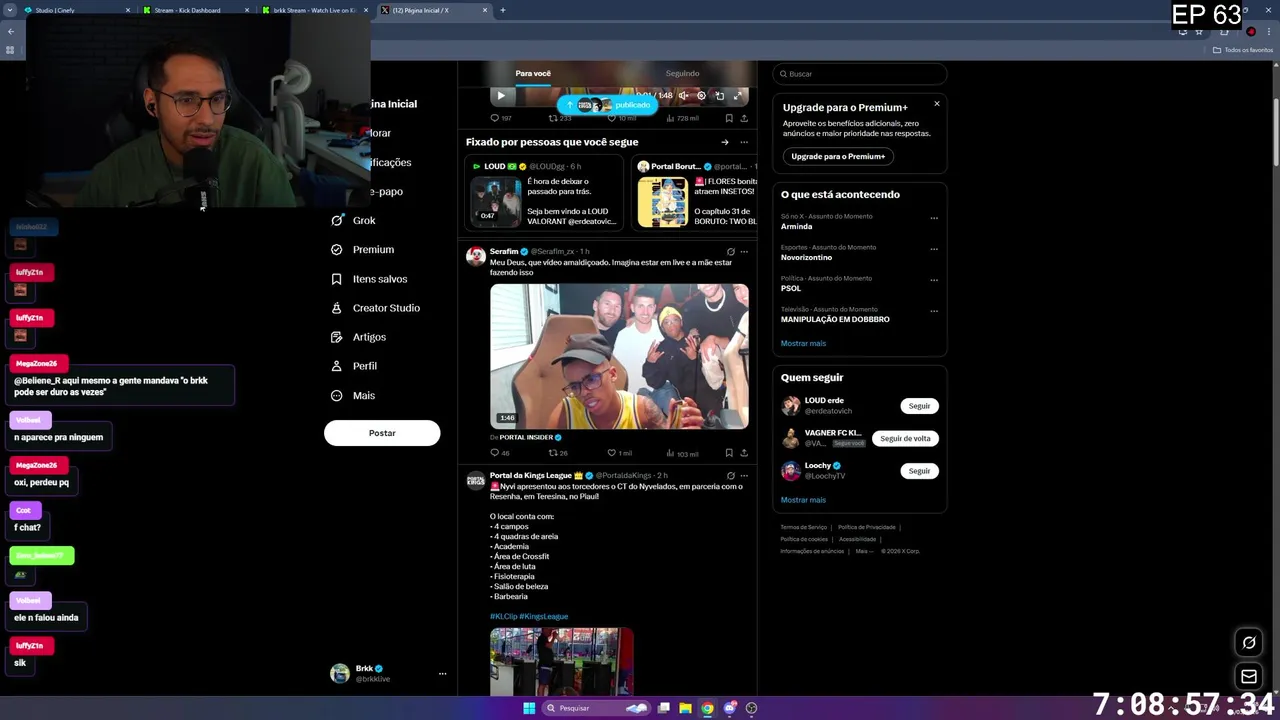Open Serafim's profile avatar
This screenshot has width=1280, height=720.
pos(476,256)
